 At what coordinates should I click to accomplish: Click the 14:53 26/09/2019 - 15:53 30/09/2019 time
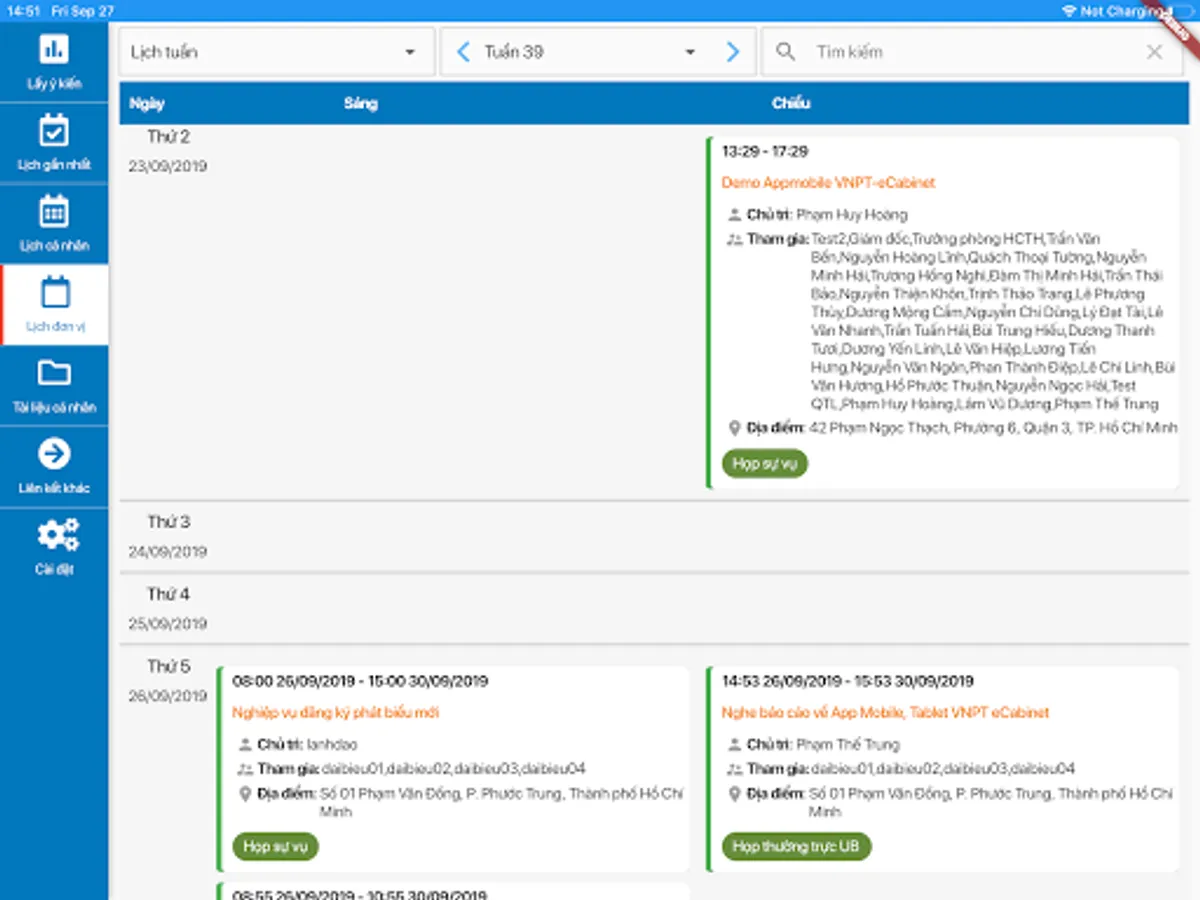[x=848, y=682]
